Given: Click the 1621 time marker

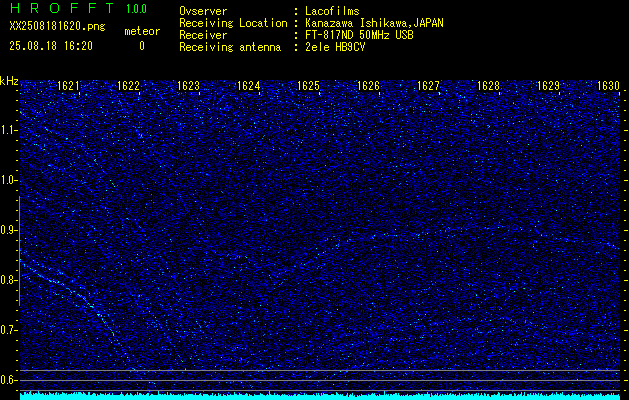Looking at the screenshot, I should click(x=69, y=86).
